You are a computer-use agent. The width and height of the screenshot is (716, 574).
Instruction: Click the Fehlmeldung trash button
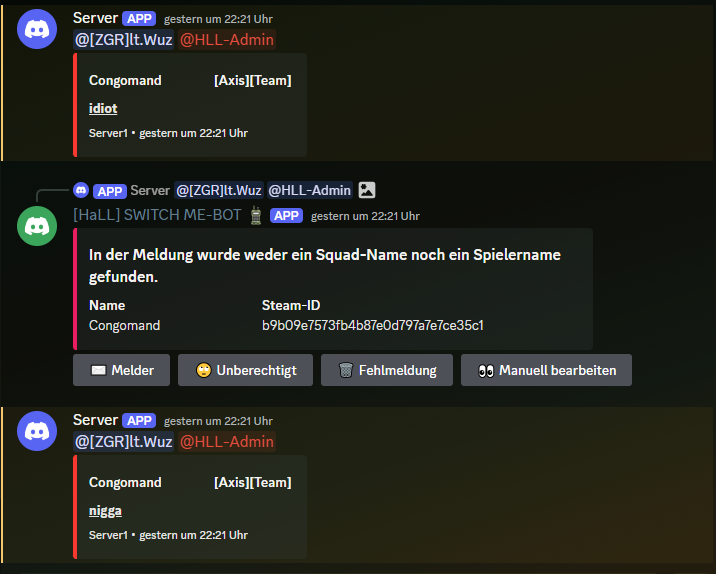(x=387, y=370)
